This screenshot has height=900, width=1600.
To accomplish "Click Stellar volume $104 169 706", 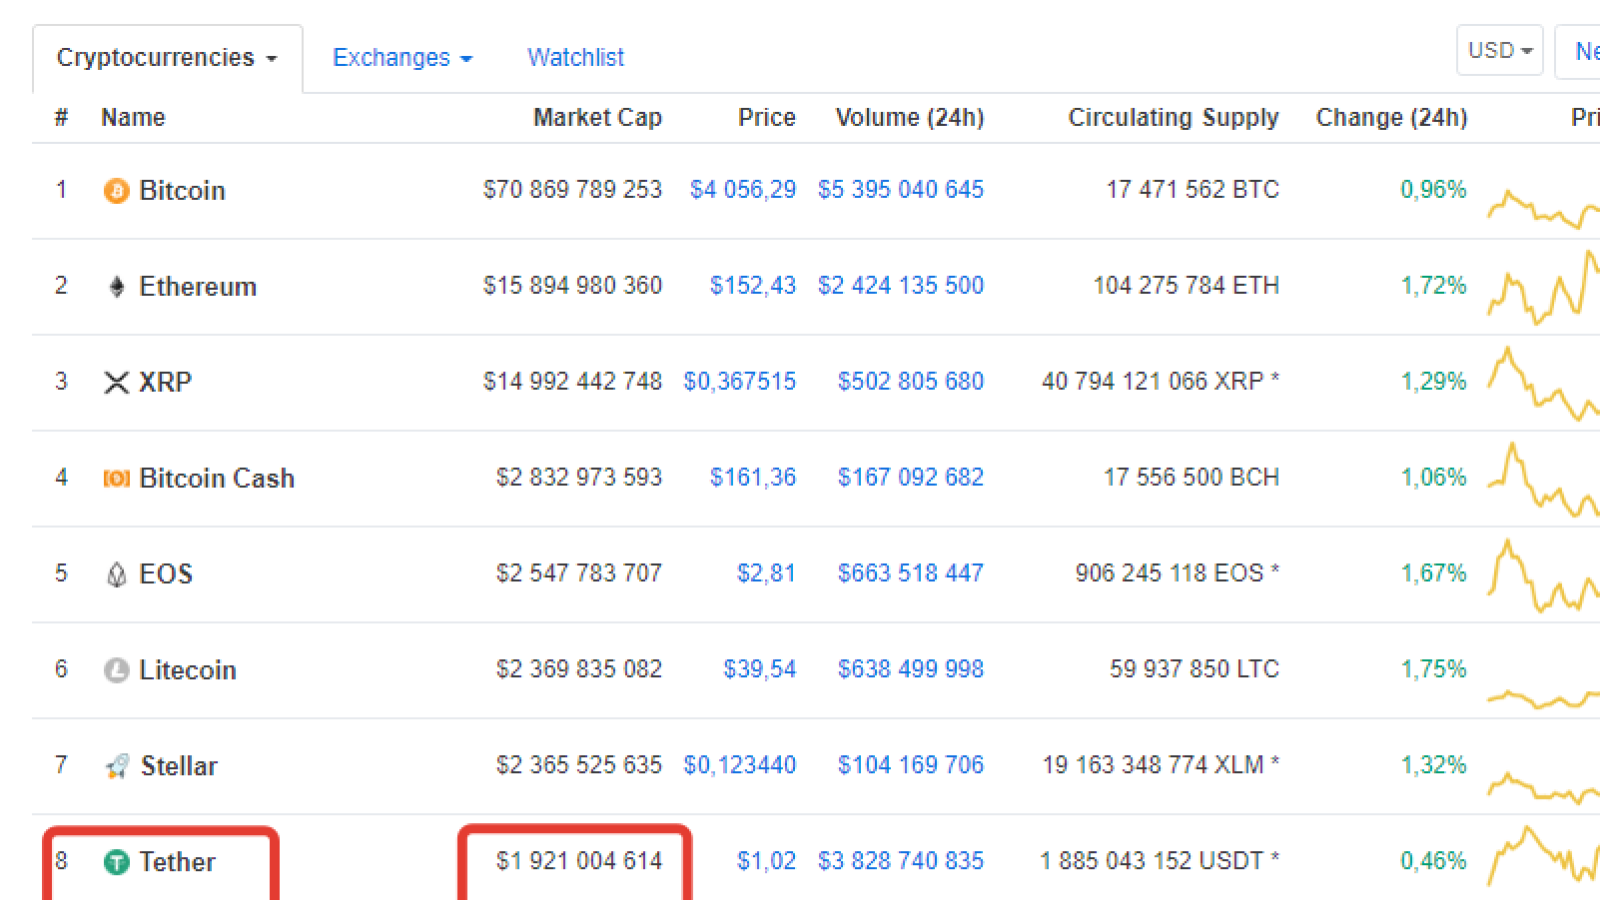I will pos(911,766).
